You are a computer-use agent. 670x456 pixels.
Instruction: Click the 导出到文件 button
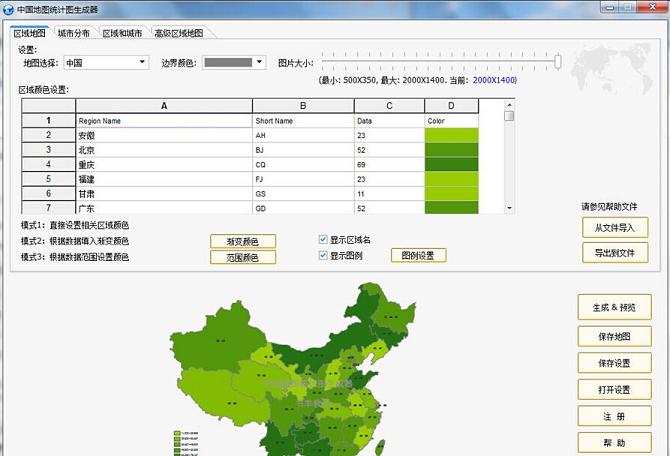[615, 253]
